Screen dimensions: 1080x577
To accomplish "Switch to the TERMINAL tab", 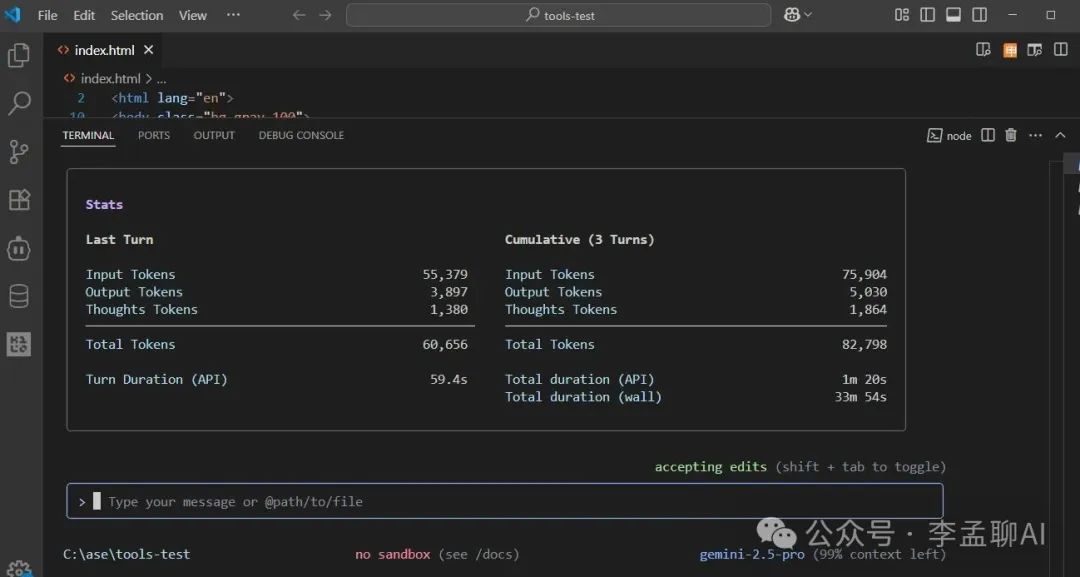I will click(88, 135).
